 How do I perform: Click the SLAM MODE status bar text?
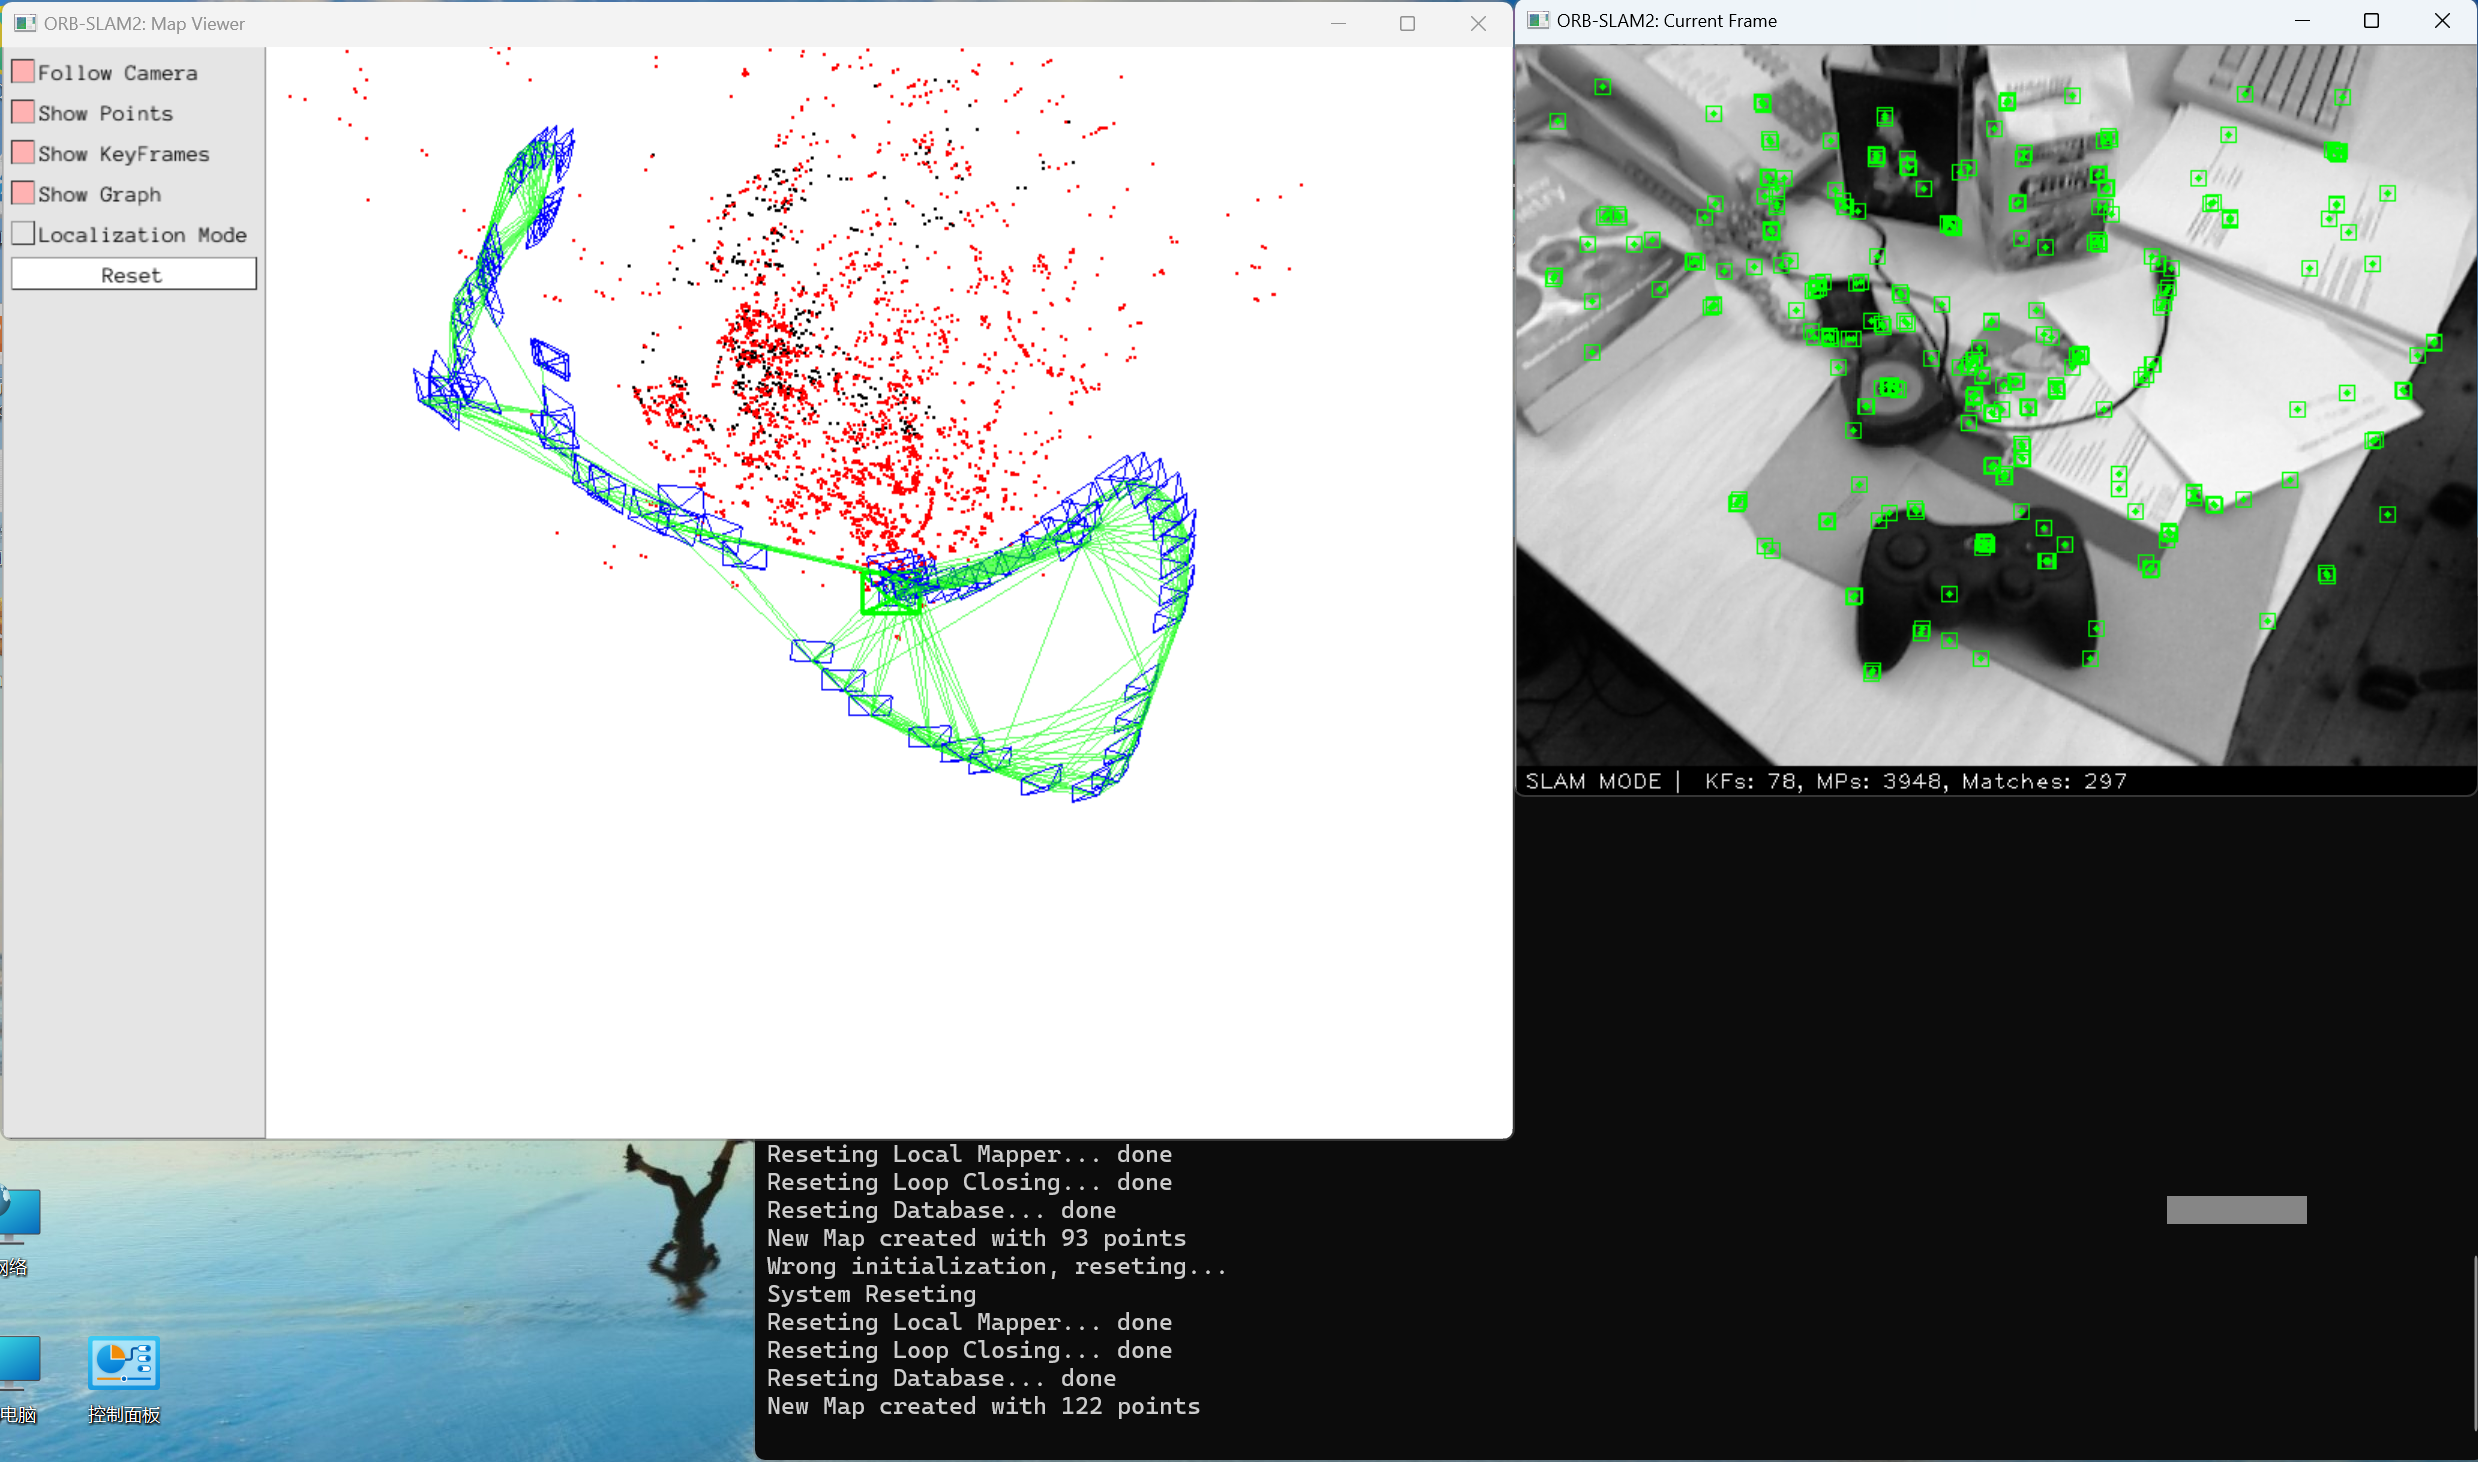(x=1593, y=782)
